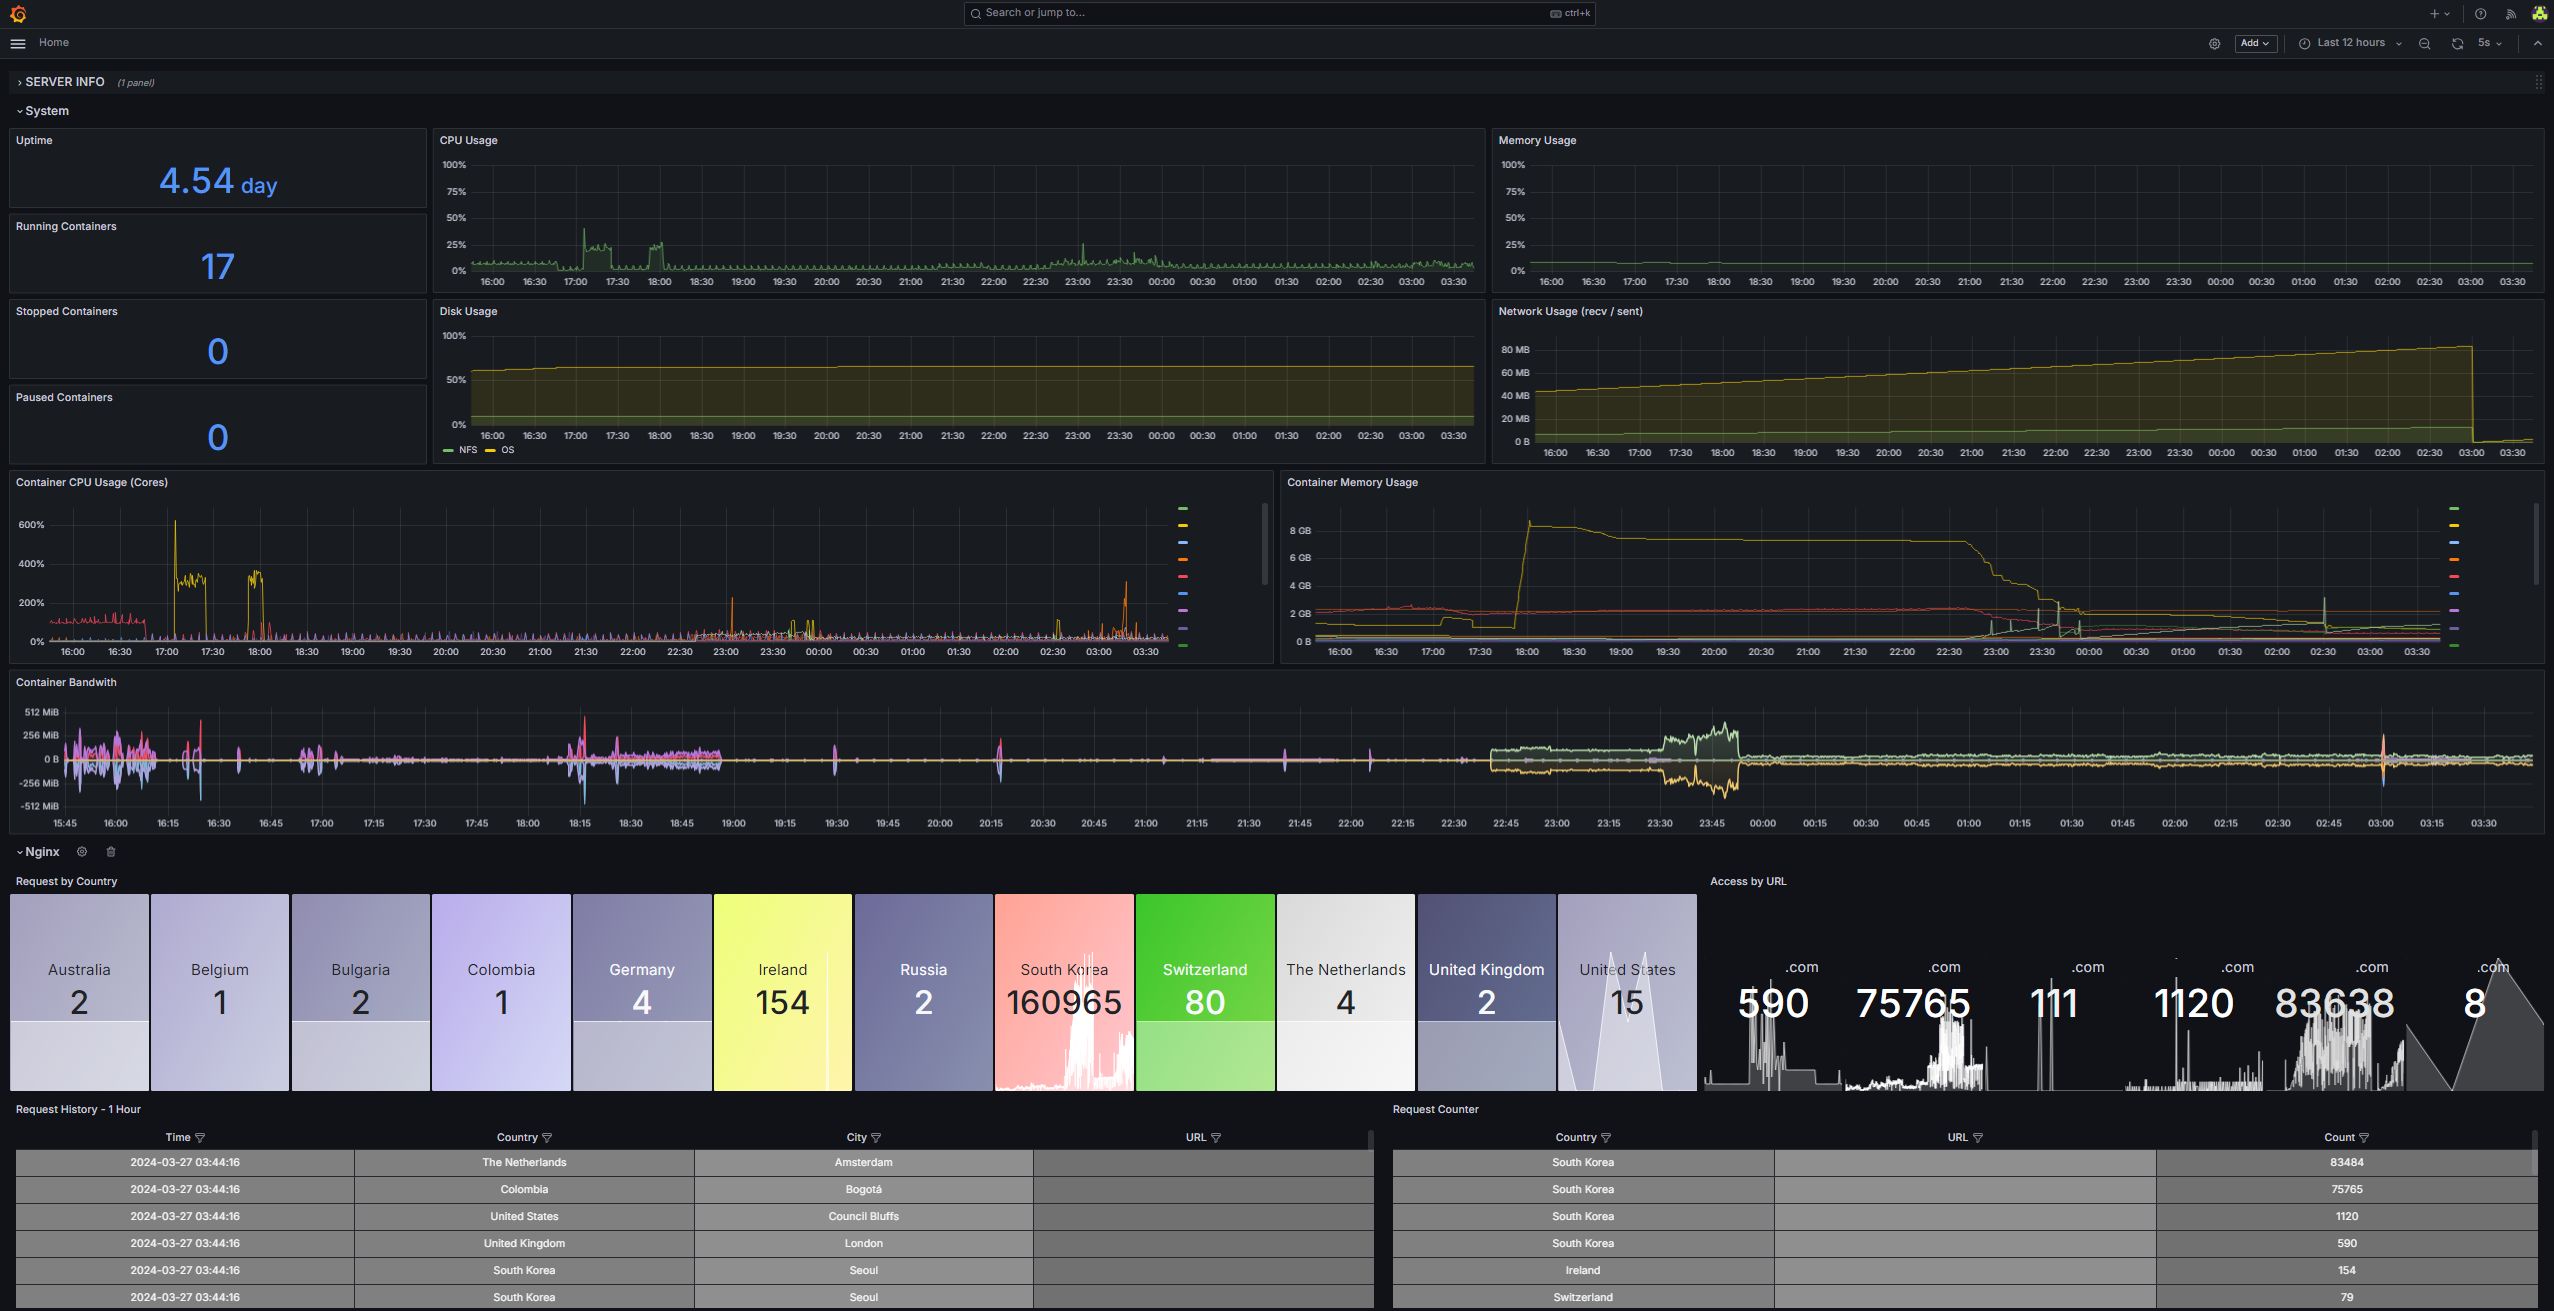Image resolution: width=2554 pixels, height=1311 pixels.
Task: Toggle the time range selector dropdown
Action: (2348, 42)
